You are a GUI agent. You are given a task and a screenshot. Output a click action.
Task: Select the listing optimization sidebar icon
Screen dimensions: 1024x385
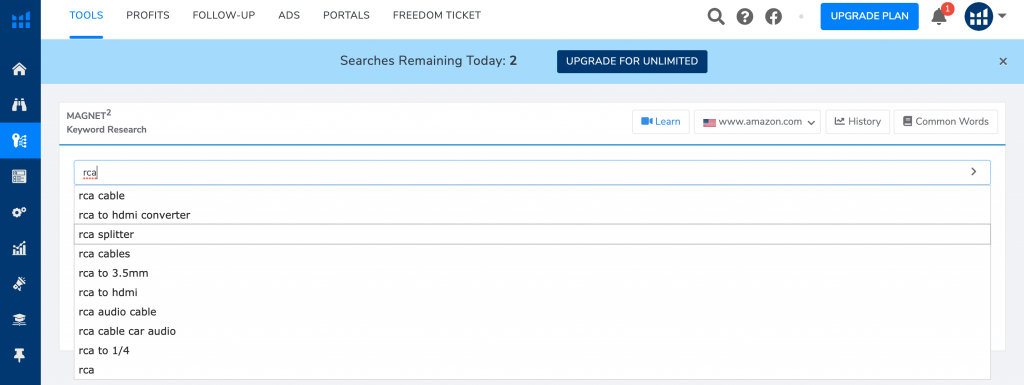pos(20,176)
